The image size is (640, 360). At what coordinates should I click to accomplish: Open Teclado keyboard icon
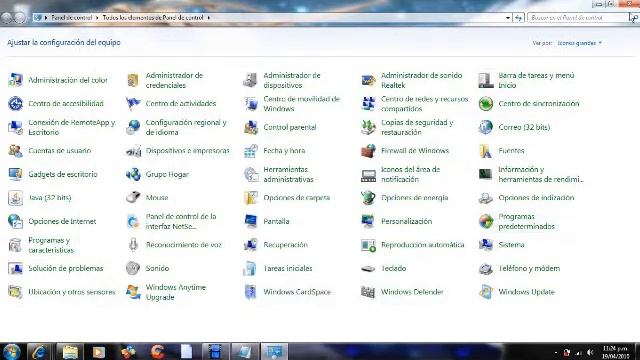click(x=368, y=268)
